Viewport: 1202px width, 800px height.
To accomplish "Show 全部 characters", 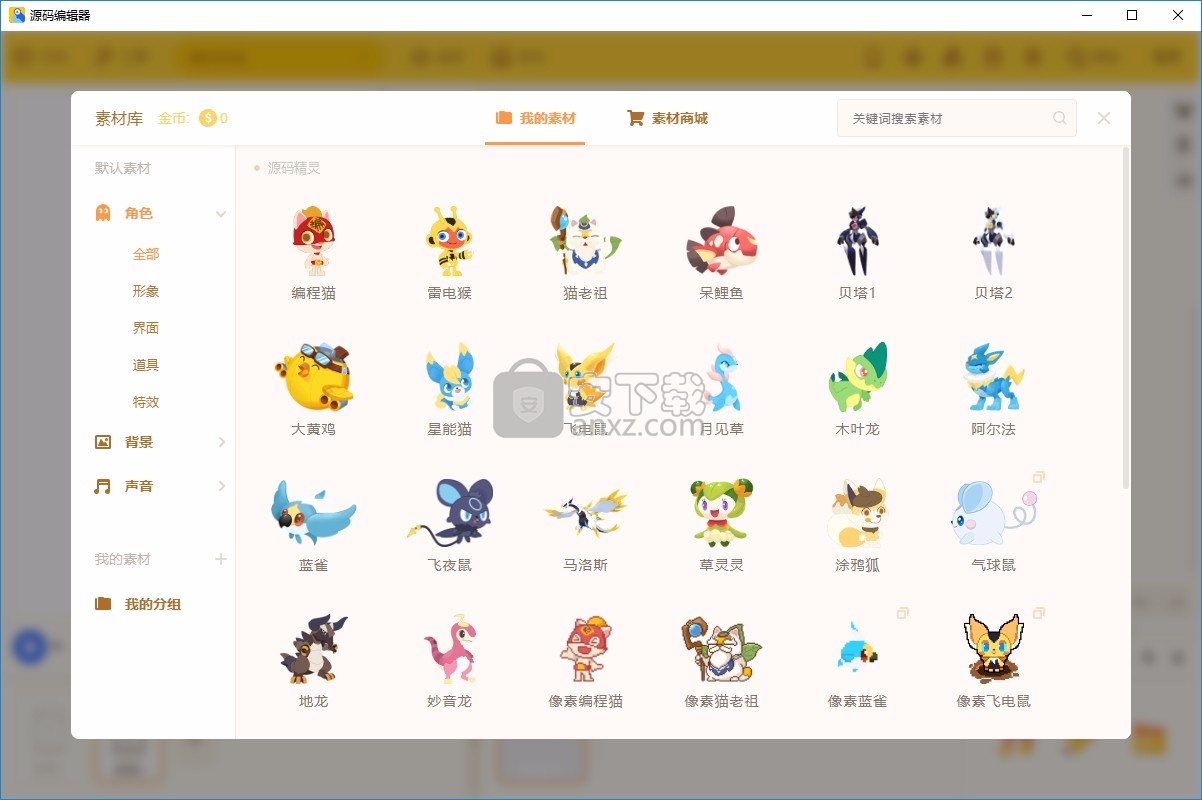I will click(x=146, y=254).
